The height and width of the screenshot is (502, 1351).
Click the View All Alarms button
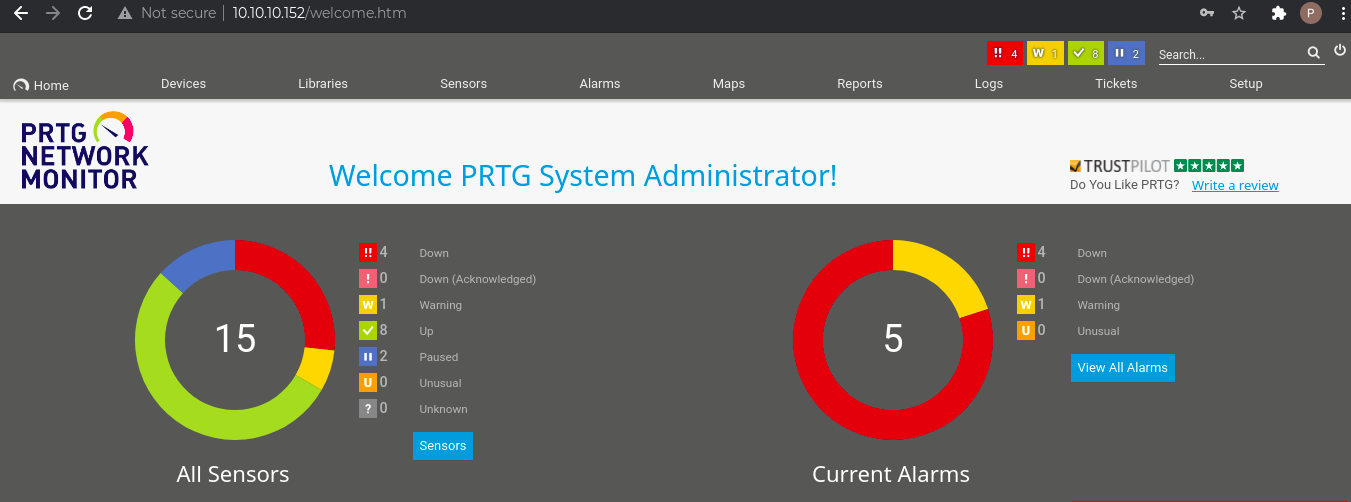[1123, 367]
